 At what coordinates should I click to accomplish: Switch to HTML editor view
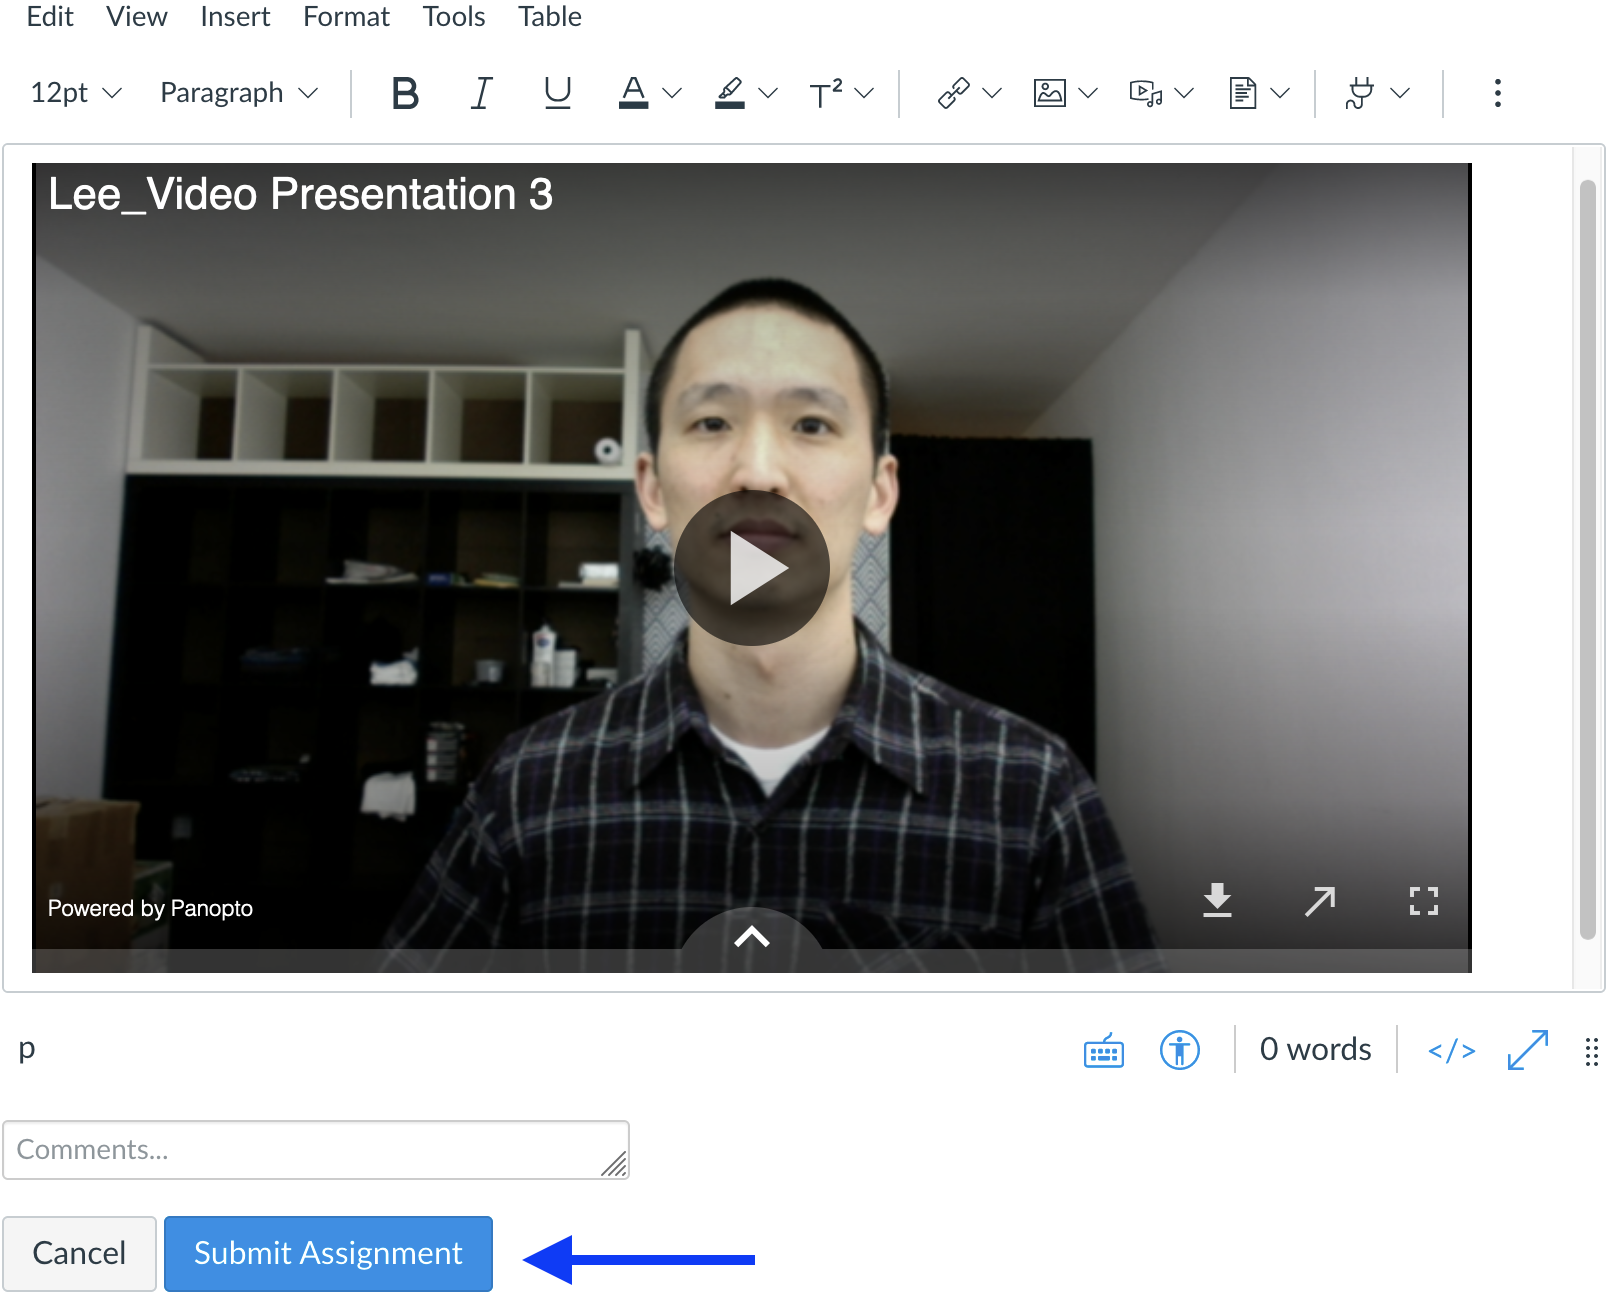[x=1452, y=1051]
